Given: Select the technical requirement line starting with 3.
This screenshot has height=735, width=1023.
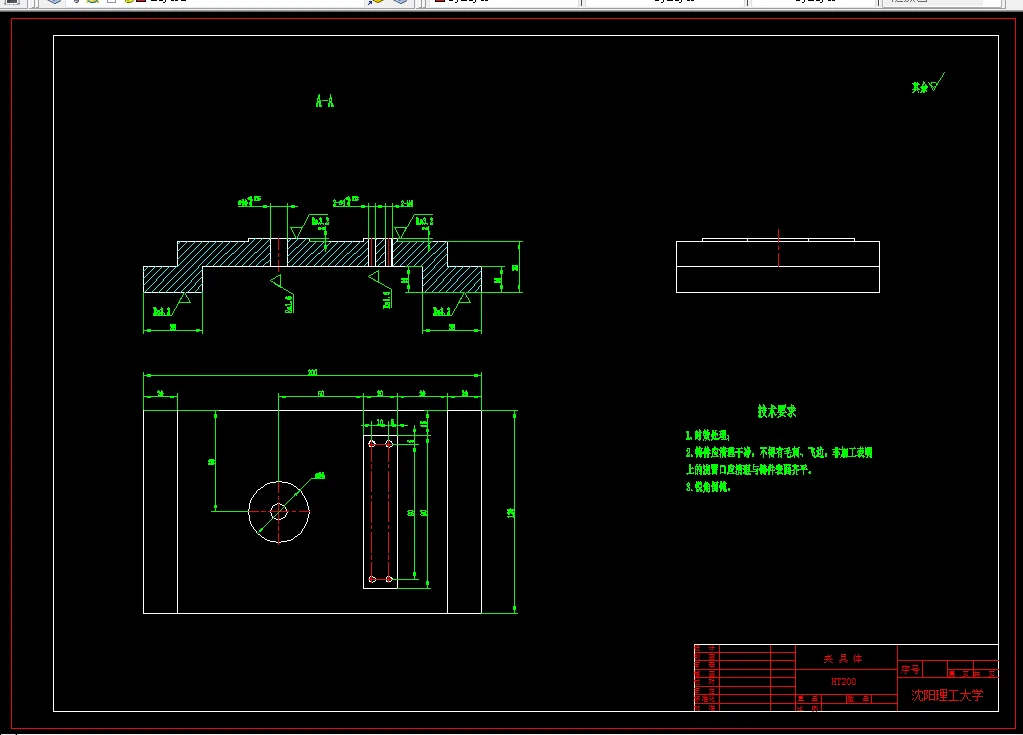Looking at the screenshot, I should 708,487.
